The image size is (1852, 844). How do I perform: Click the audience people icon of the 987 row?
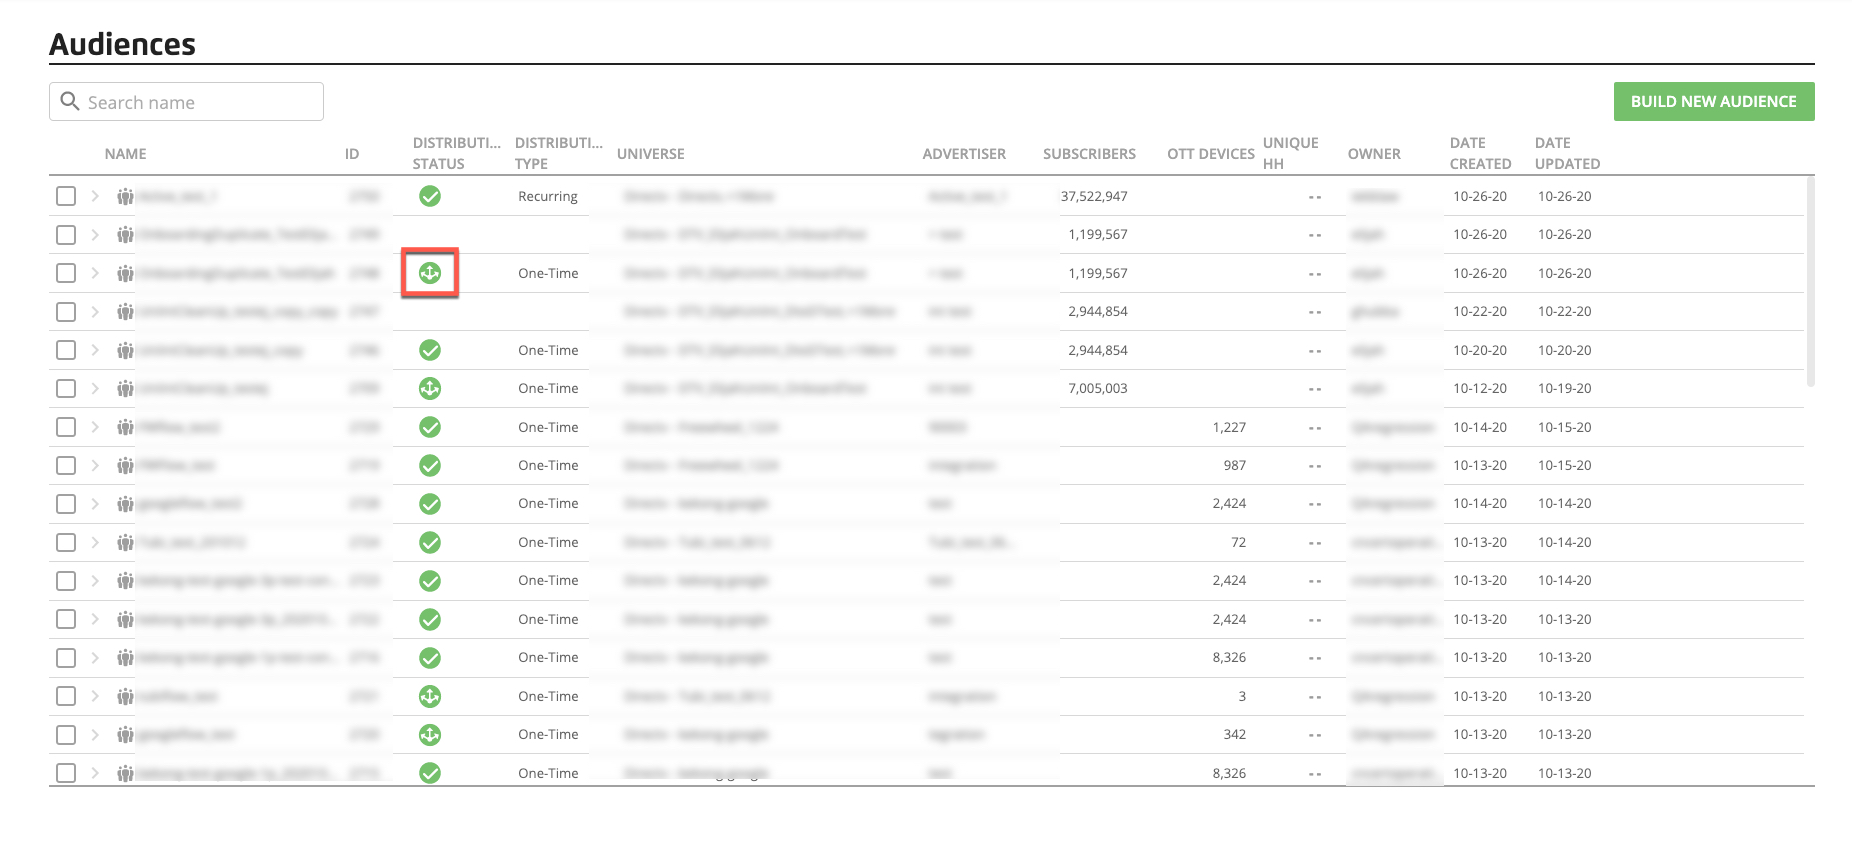coord(125,466)
